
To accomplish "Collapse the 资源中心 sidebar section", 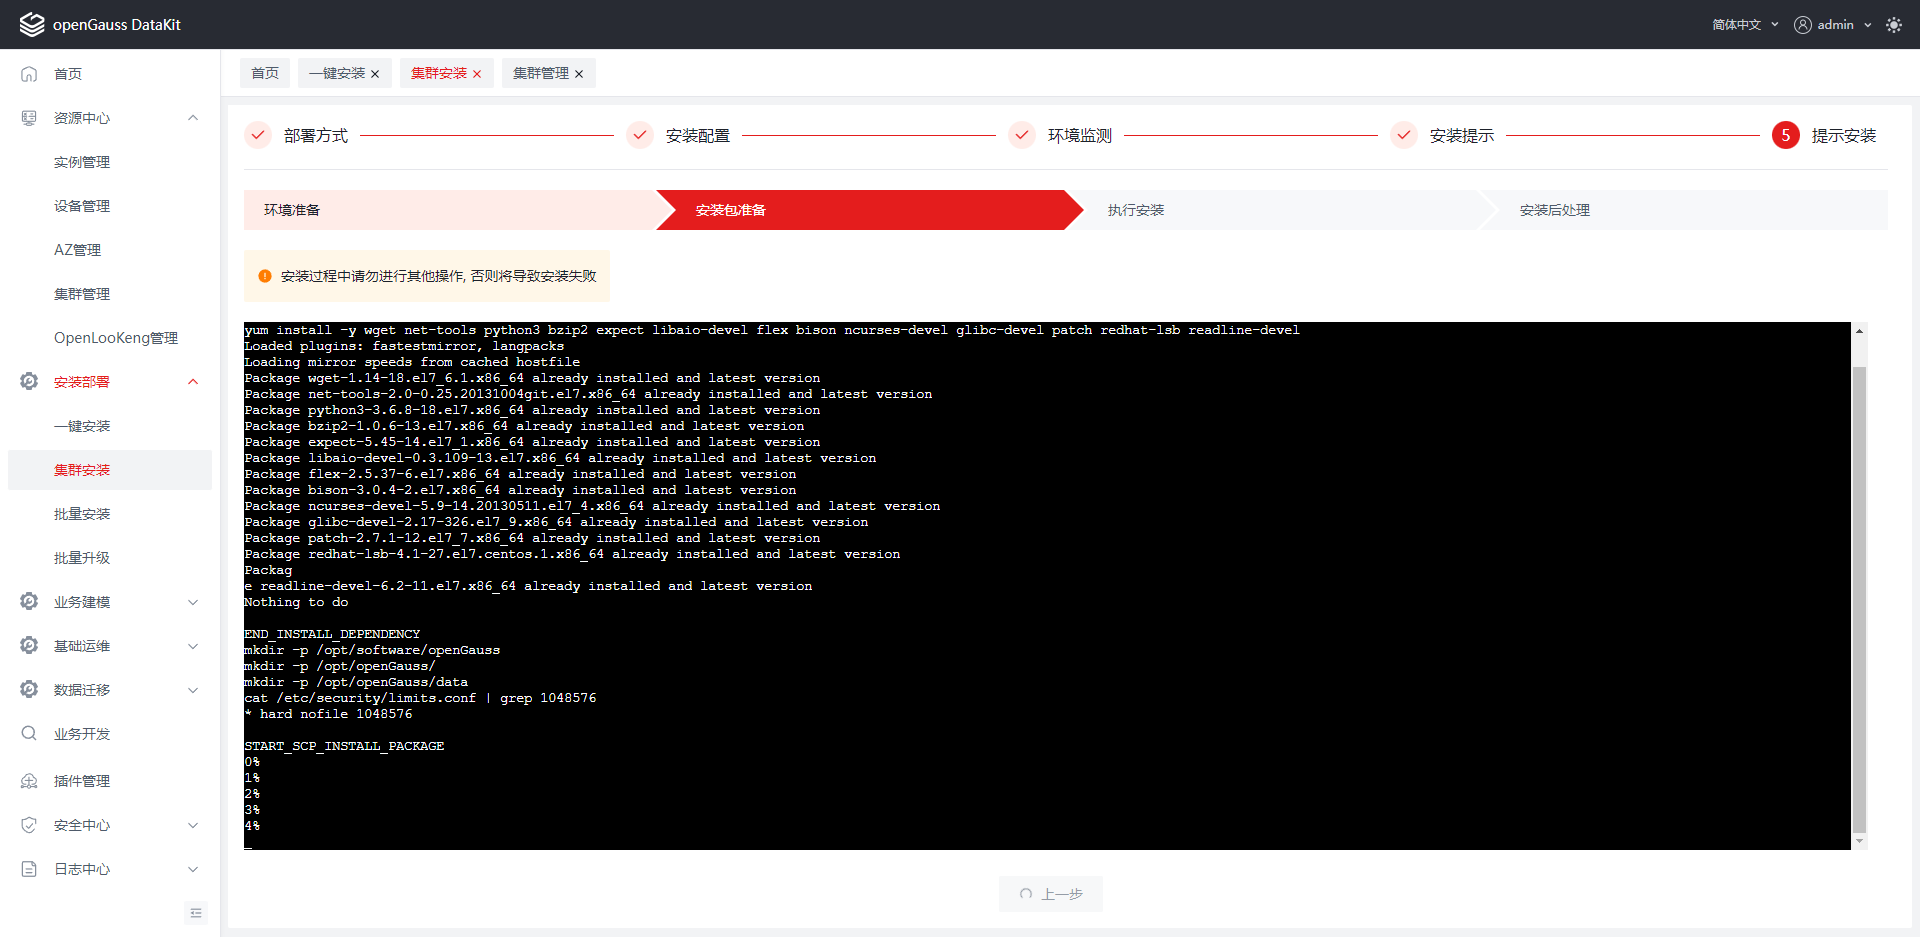I will point(193,118).
